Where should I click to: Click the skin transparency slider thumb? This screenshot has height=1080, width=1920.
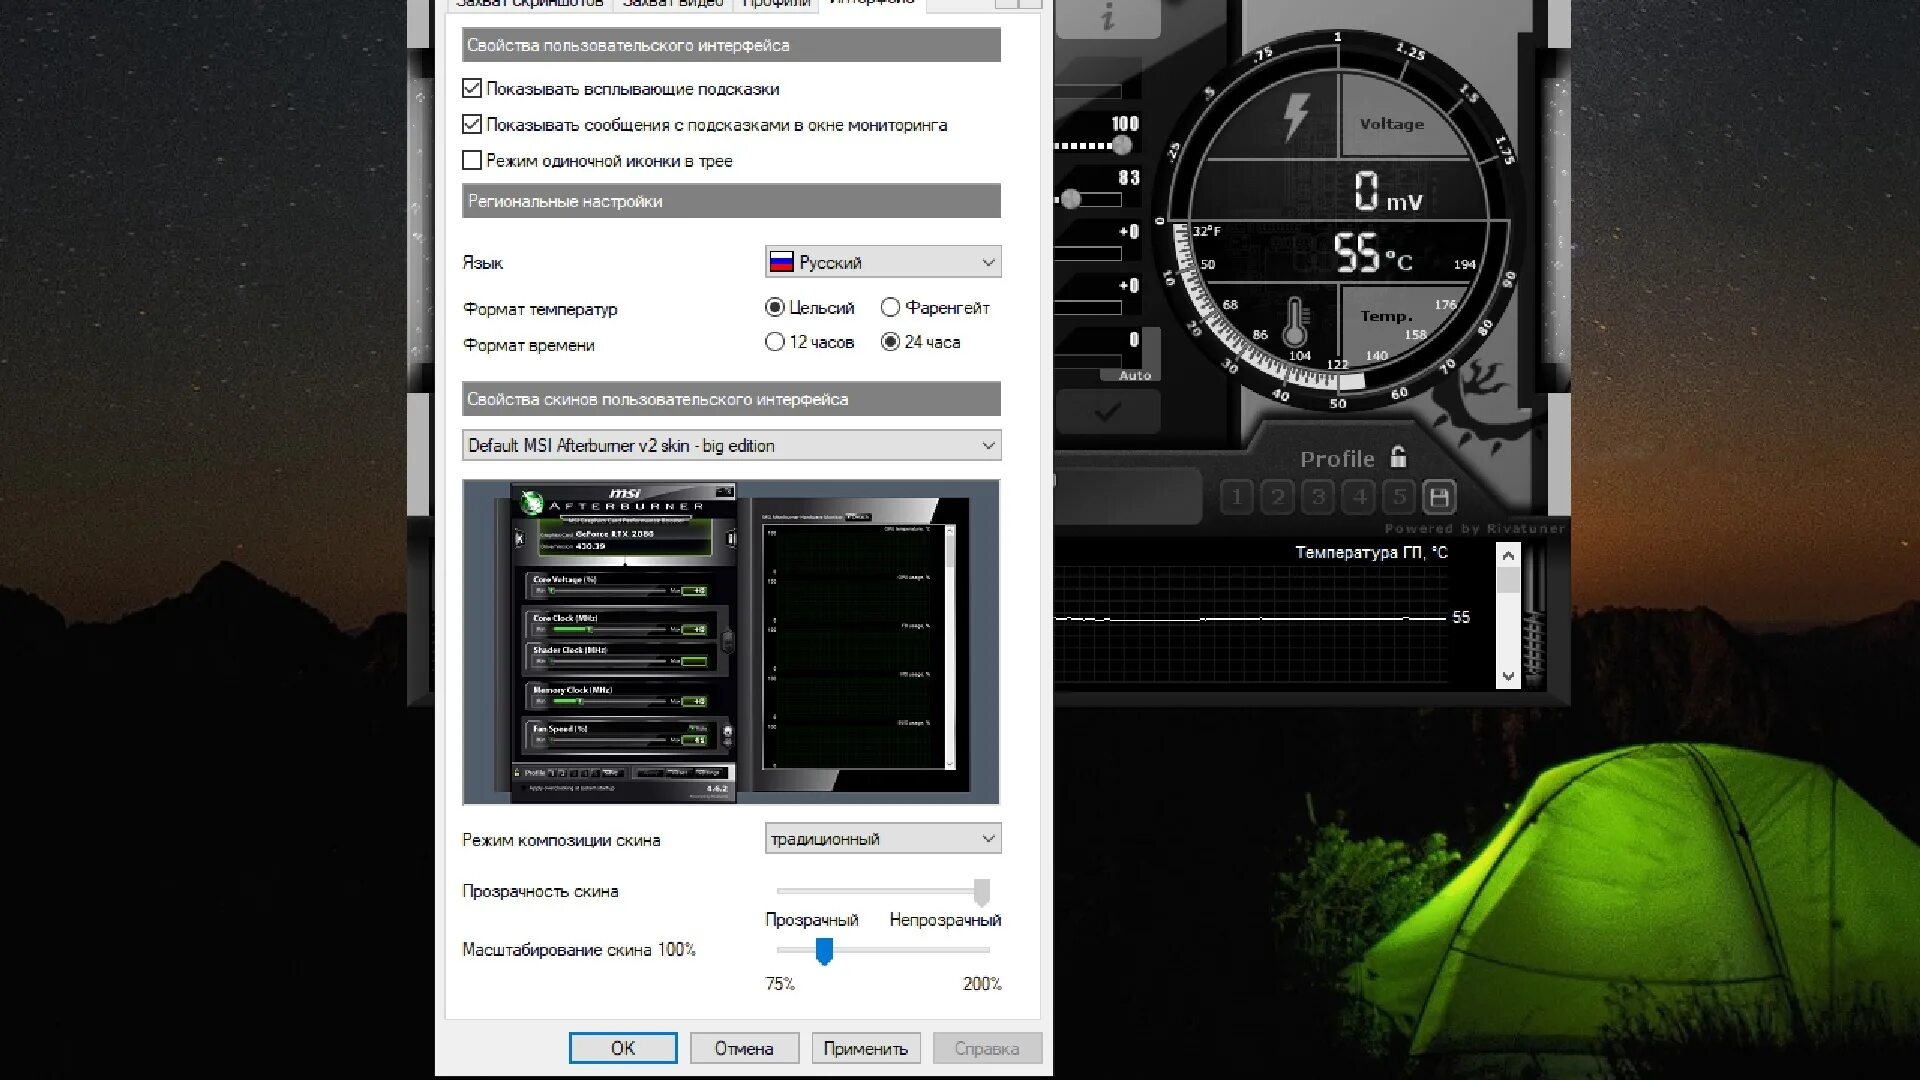(982, 892)
